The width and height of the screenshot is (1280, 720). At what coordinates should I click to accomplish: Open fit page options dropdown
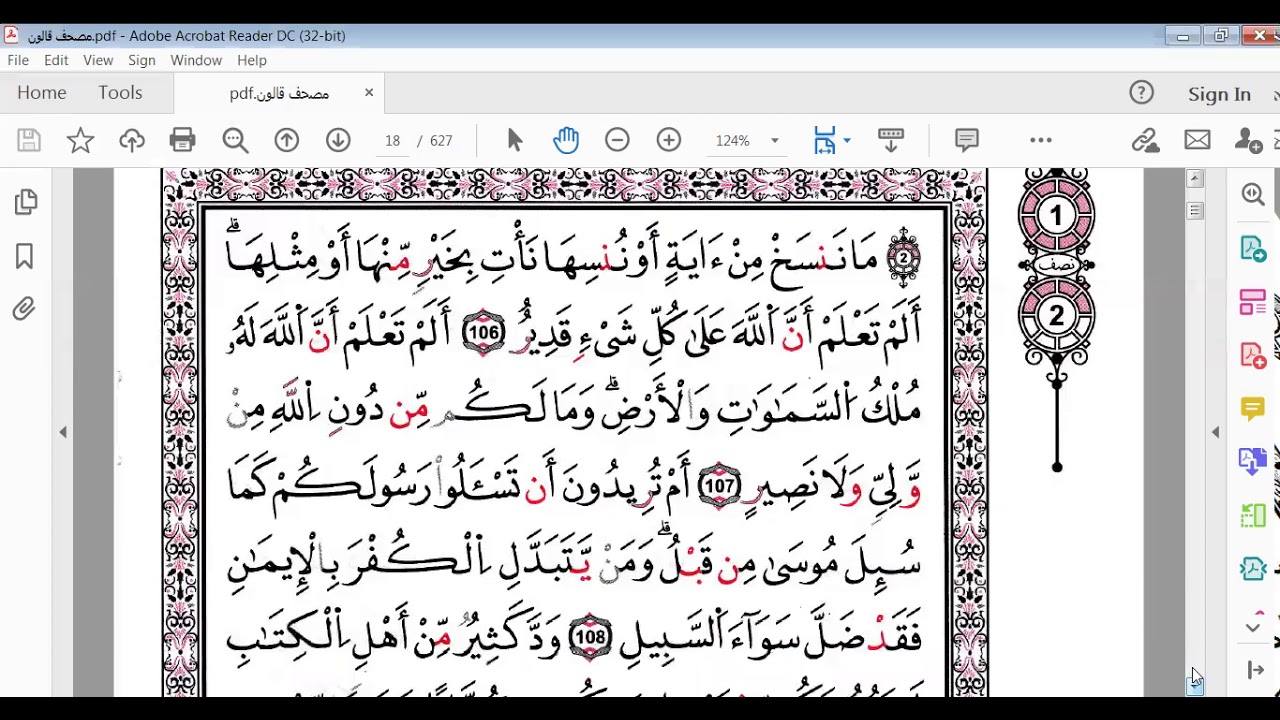pyautogui.click(x=847, y=141)
